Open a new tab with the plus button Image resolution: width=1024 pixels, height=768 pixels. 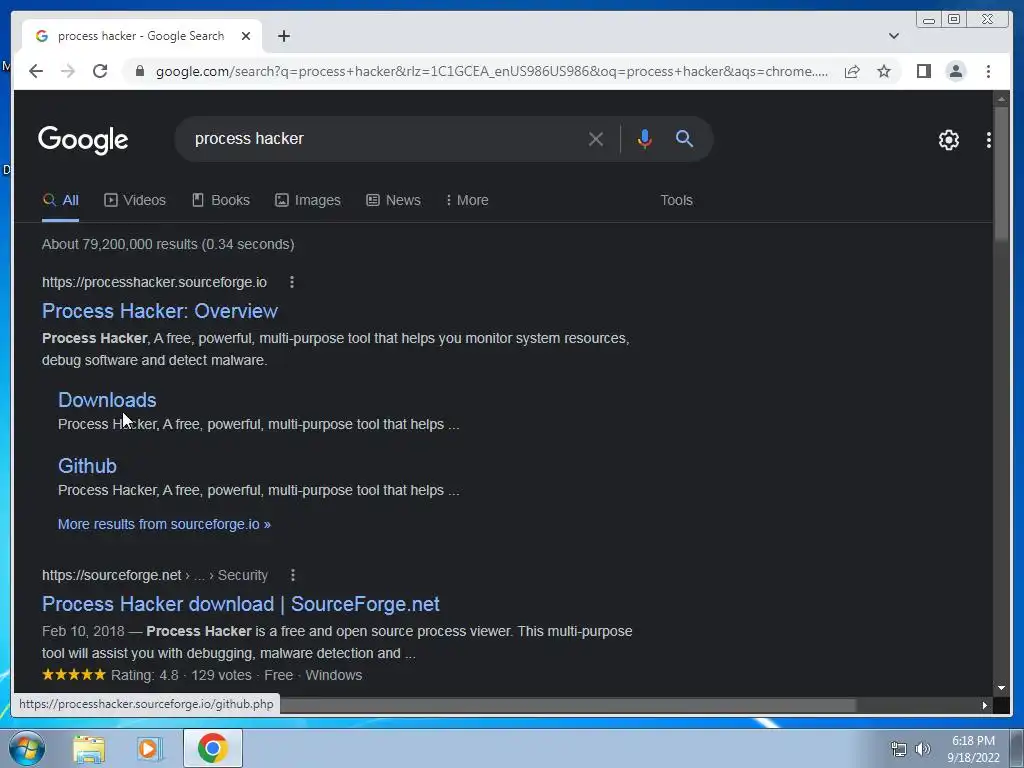pos(283,36)
